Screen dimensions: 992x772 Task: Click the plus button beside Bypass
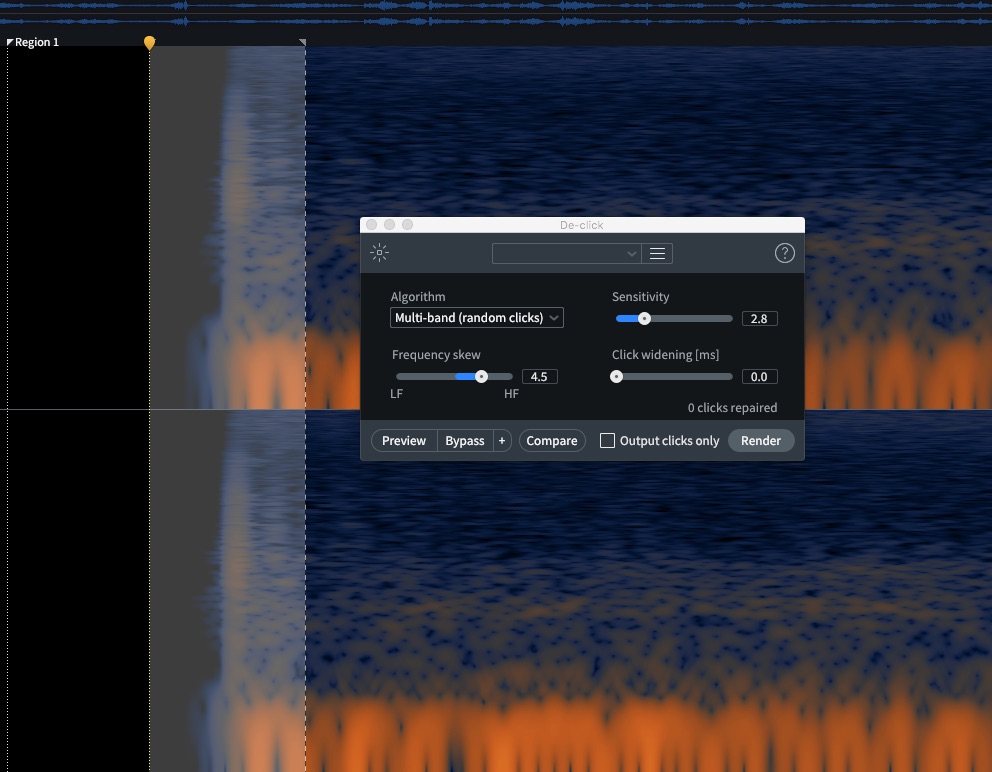[x=502, y=440]
